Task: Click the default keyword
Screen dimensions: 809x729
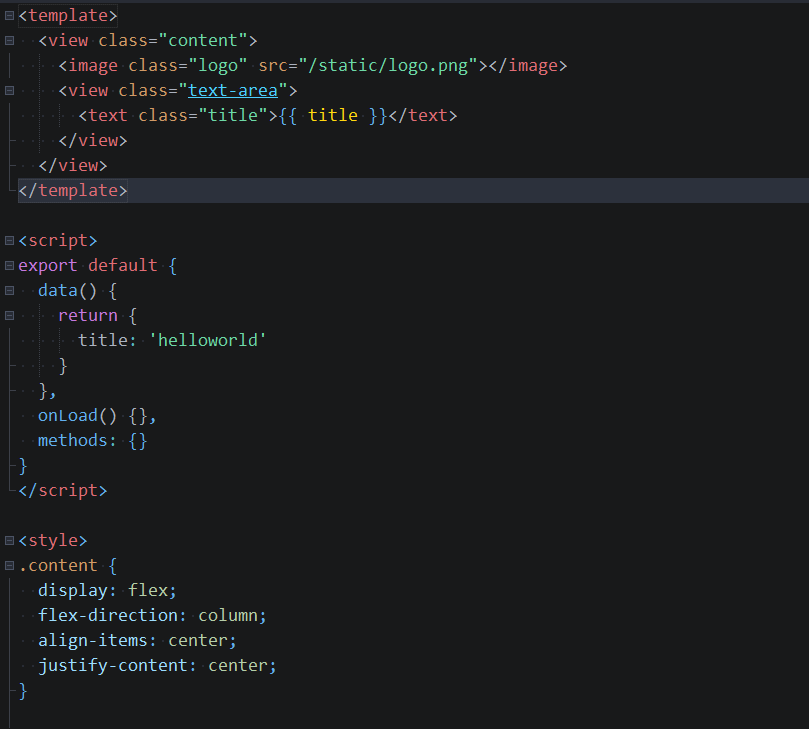Action: tap(123, 265)
